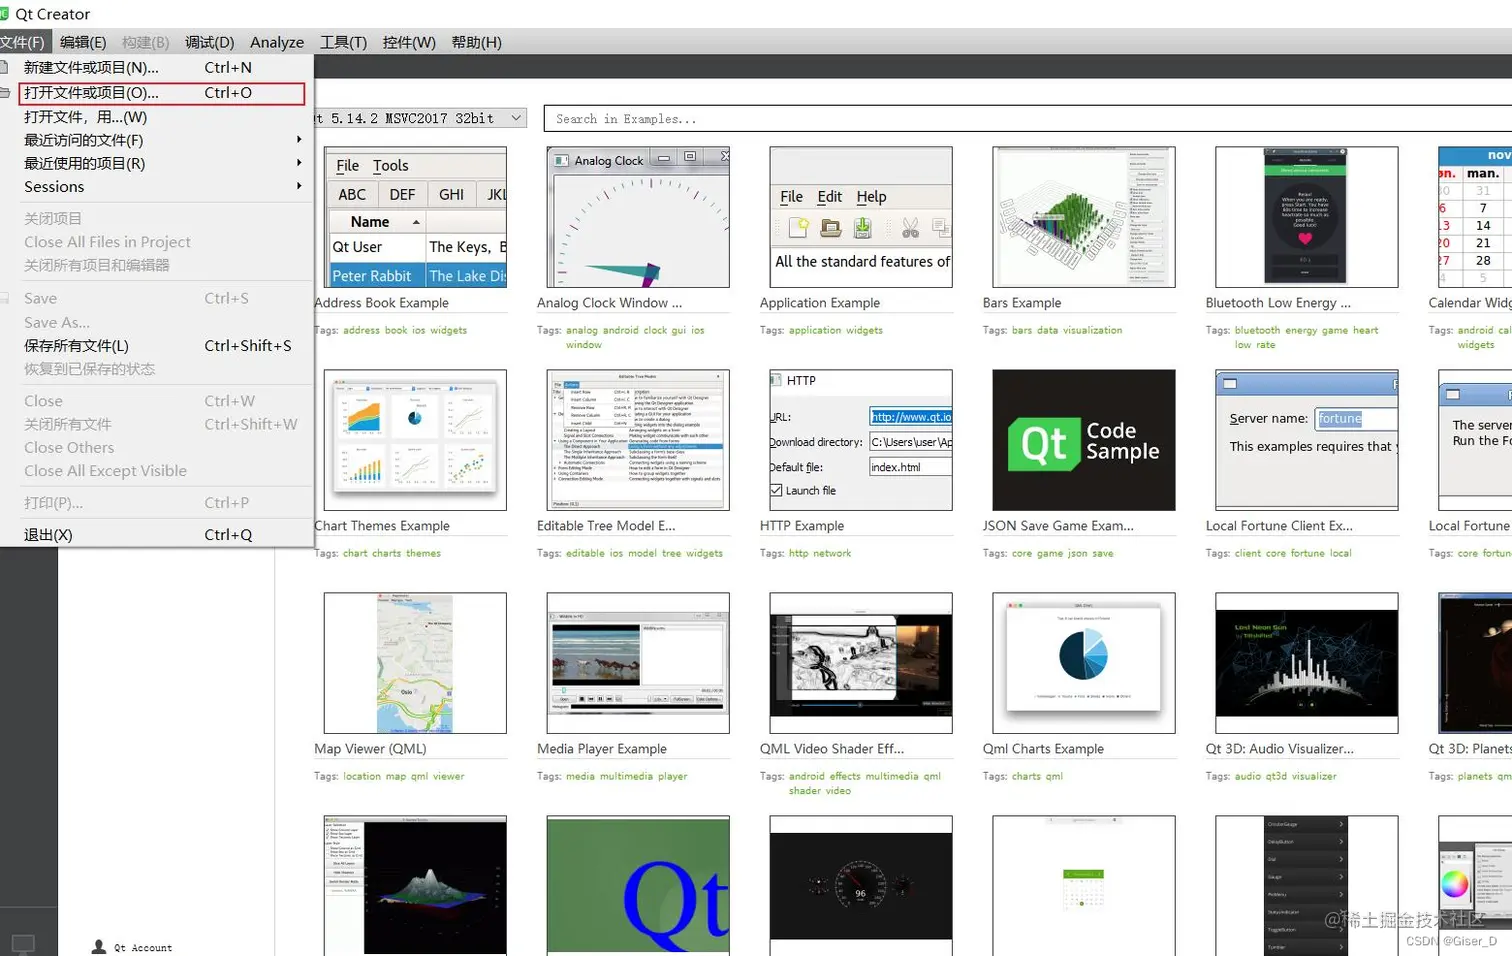Open Address Book Example thumbnail

415,217
